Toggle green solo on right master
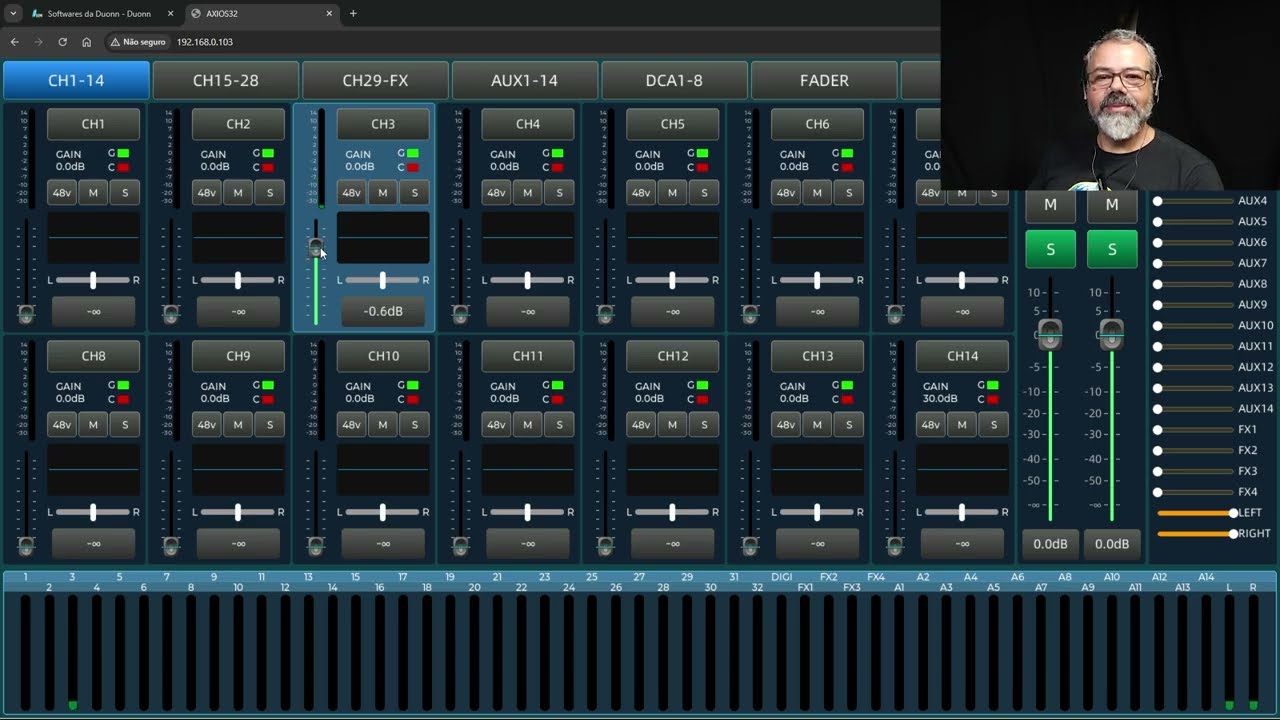The image size is (1280, 720). (1112, 249)
